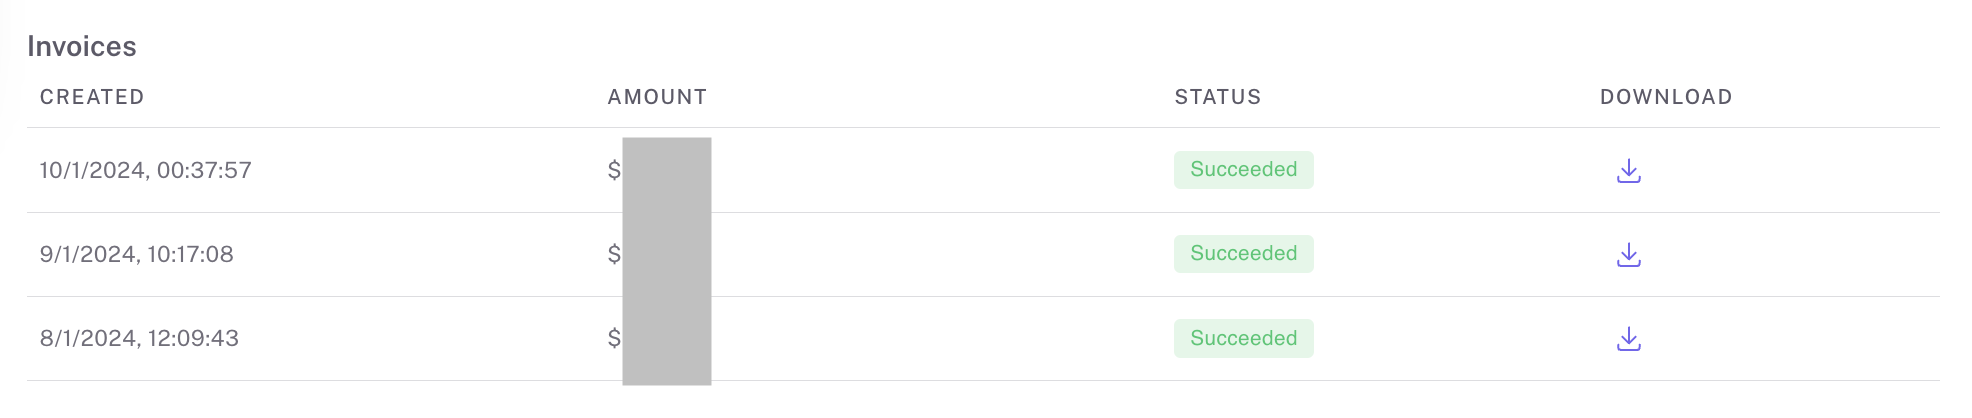Viewport: 1972px width, 418px height.
Task: Download the 8/1/2024 invoice
Action: [x=1628, y=339]
